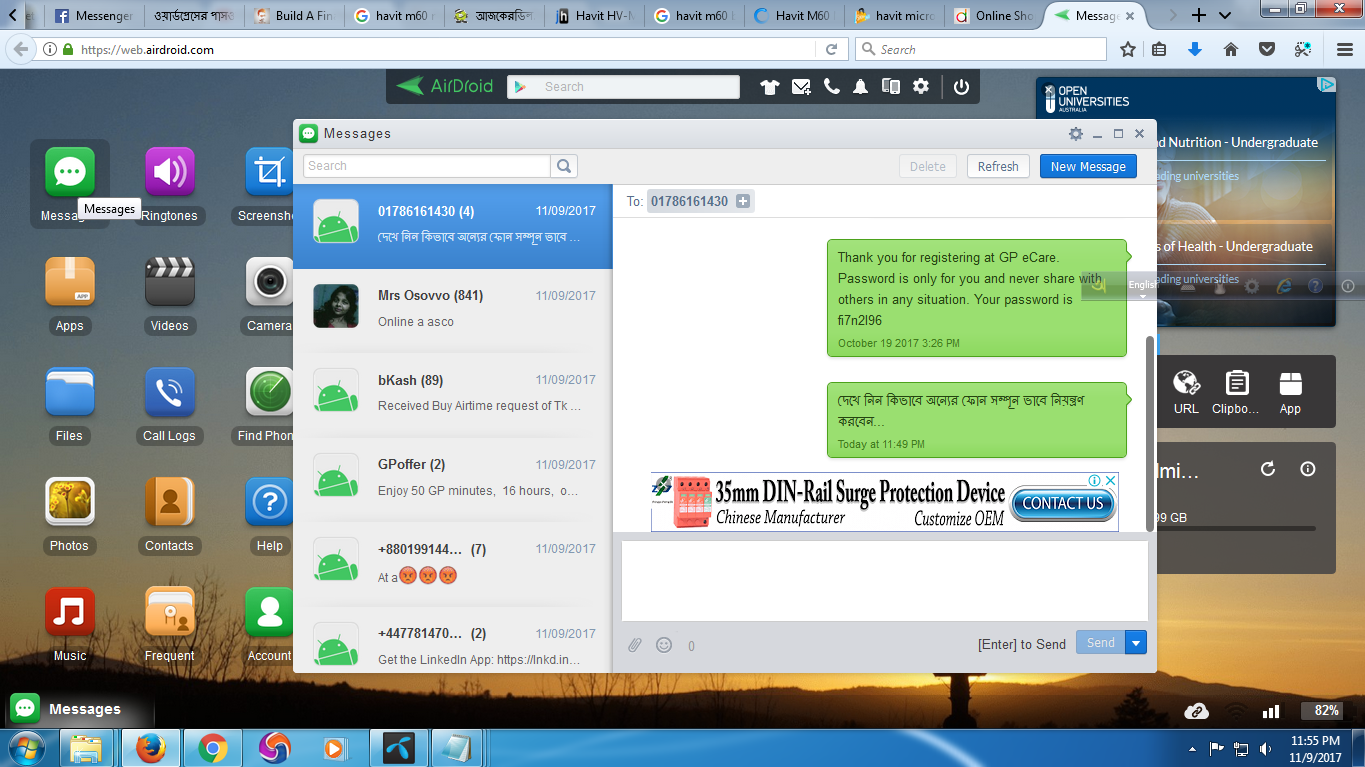
Task: Click the paperclip attachment icon
Action: tap(634, 645)
